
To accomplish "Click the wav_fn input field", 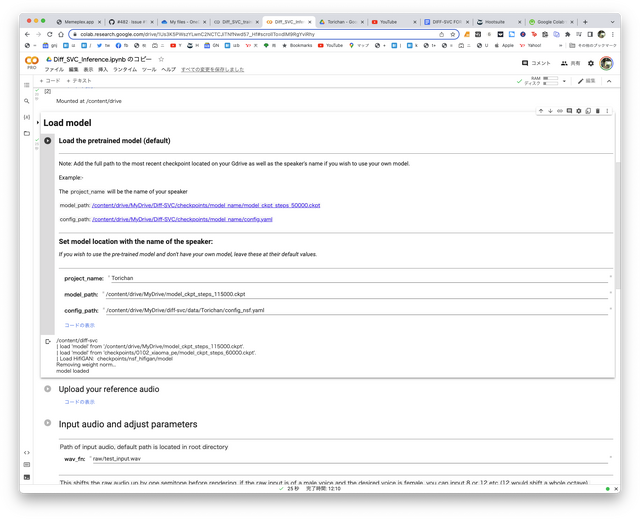I will (350, 459).
